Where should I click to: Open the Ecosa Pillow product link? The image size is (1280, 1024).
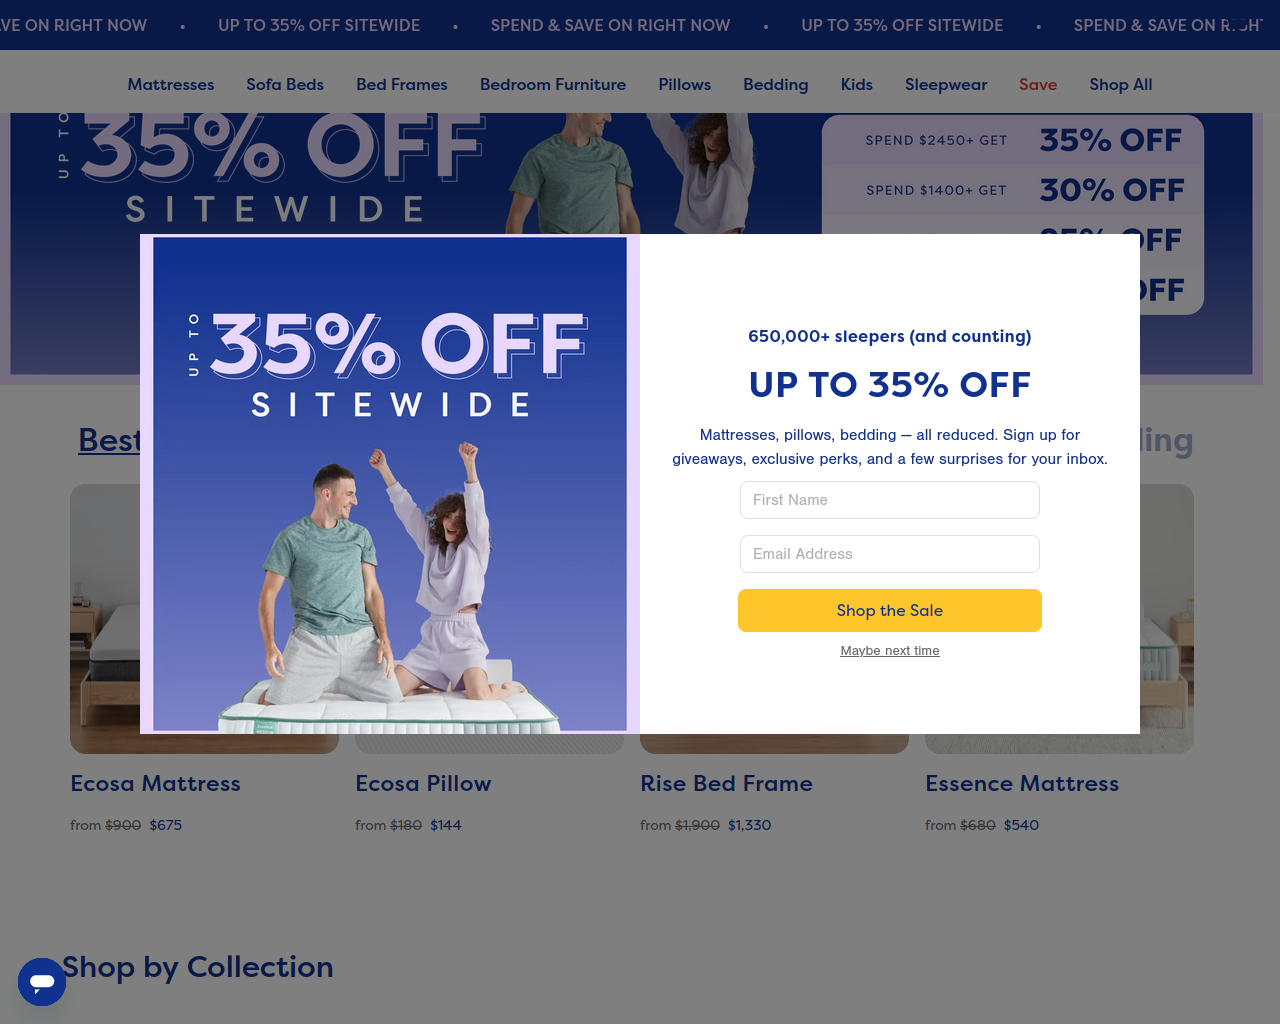423,784
